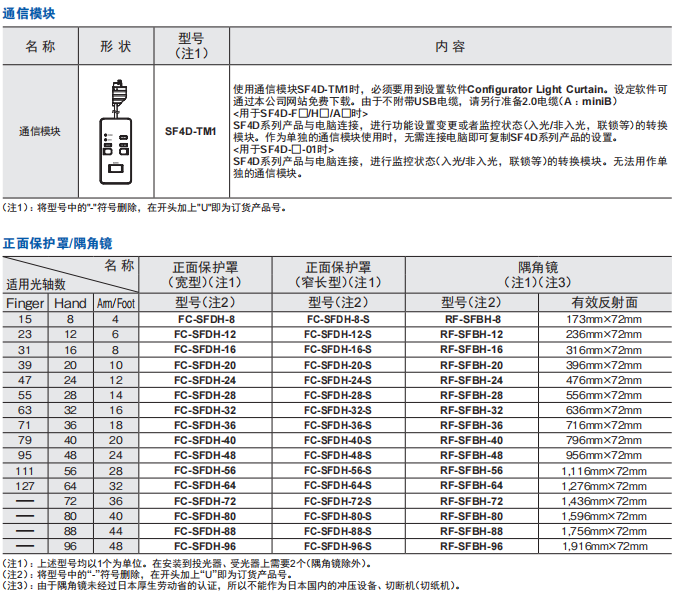This screenshot has width=681, height=595.
Task: Click the FC-SFDH-72-S model cell
Action: click(x=338, y=501)
